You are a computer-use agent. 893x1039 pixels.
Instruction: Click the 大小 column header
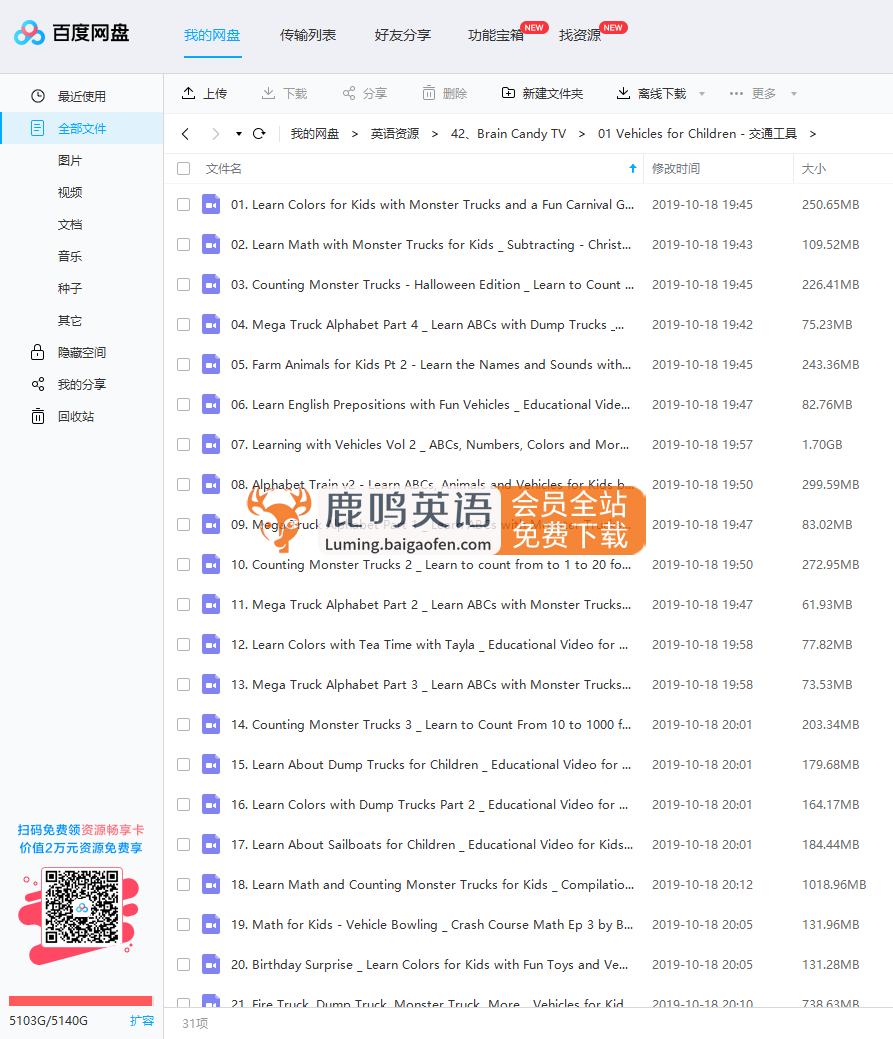coord(814,168)
